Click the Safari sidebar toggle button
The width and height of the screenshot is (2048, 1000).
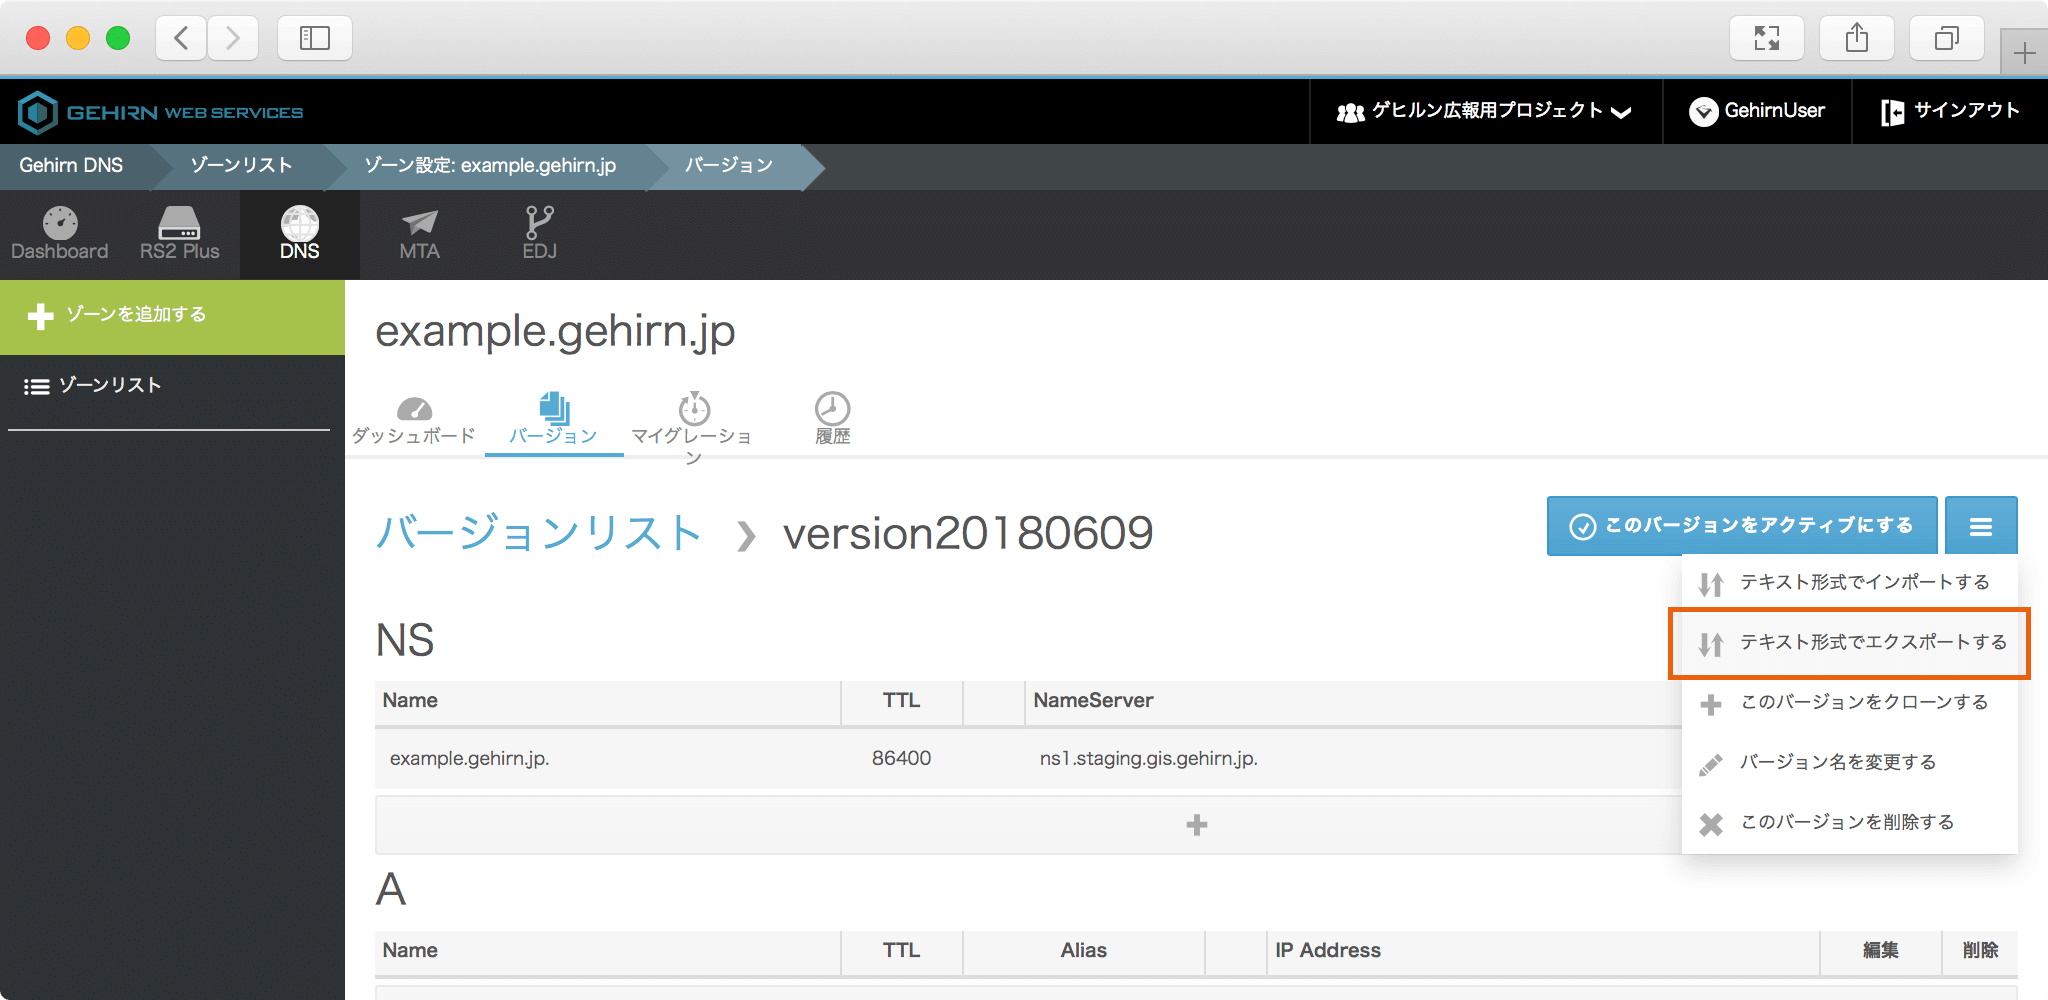(x=314, y=39)
